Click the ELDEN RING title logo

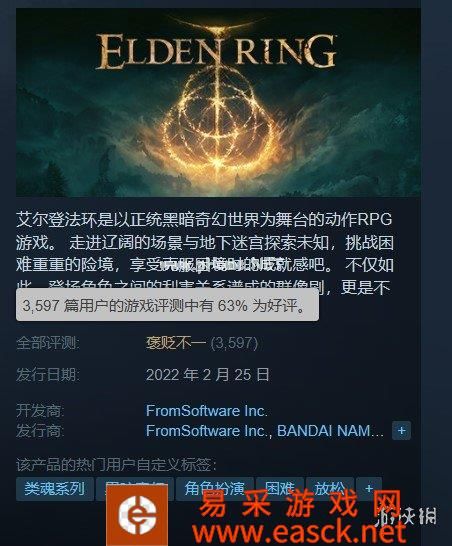(216, 51)
